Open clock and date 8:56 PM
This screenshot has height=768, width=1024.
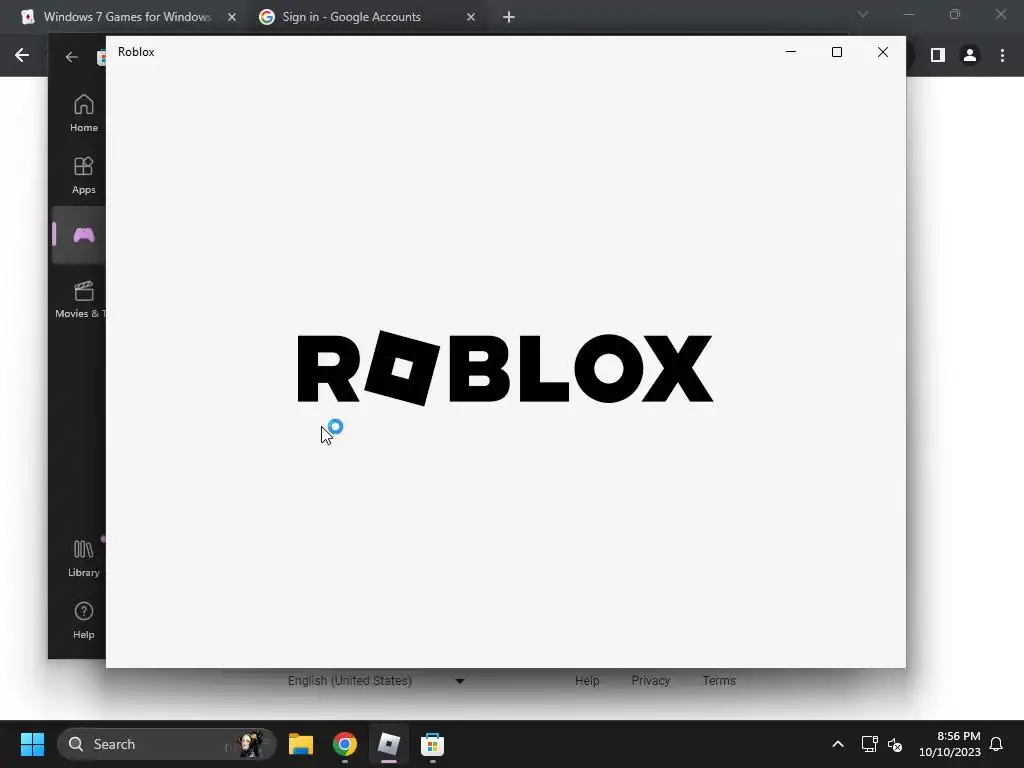click(x=950, y=744)
